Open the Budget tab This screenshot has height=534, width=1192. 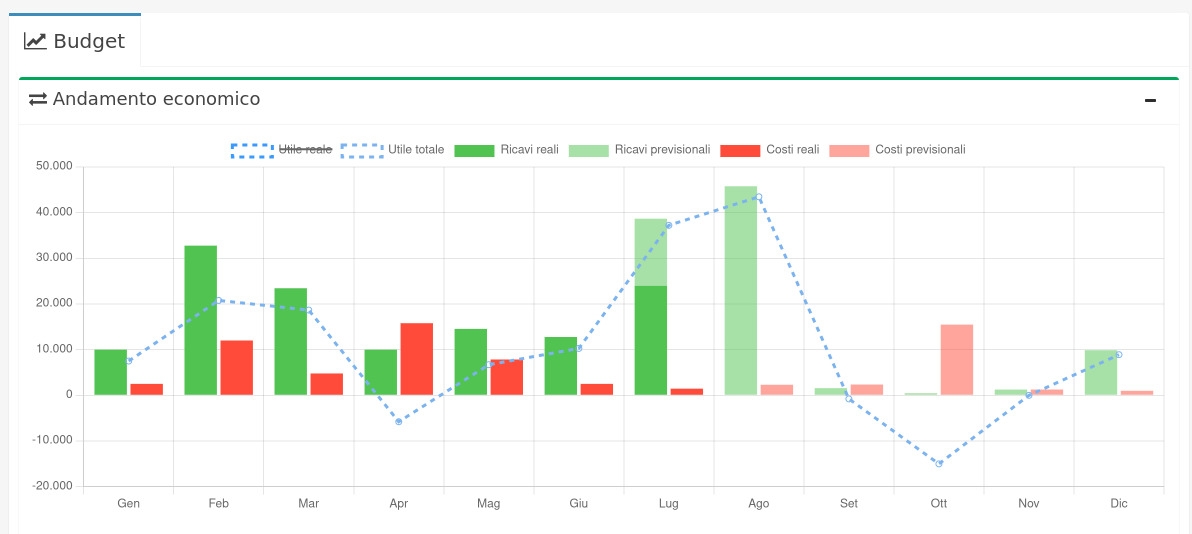[x=75, y=41]
